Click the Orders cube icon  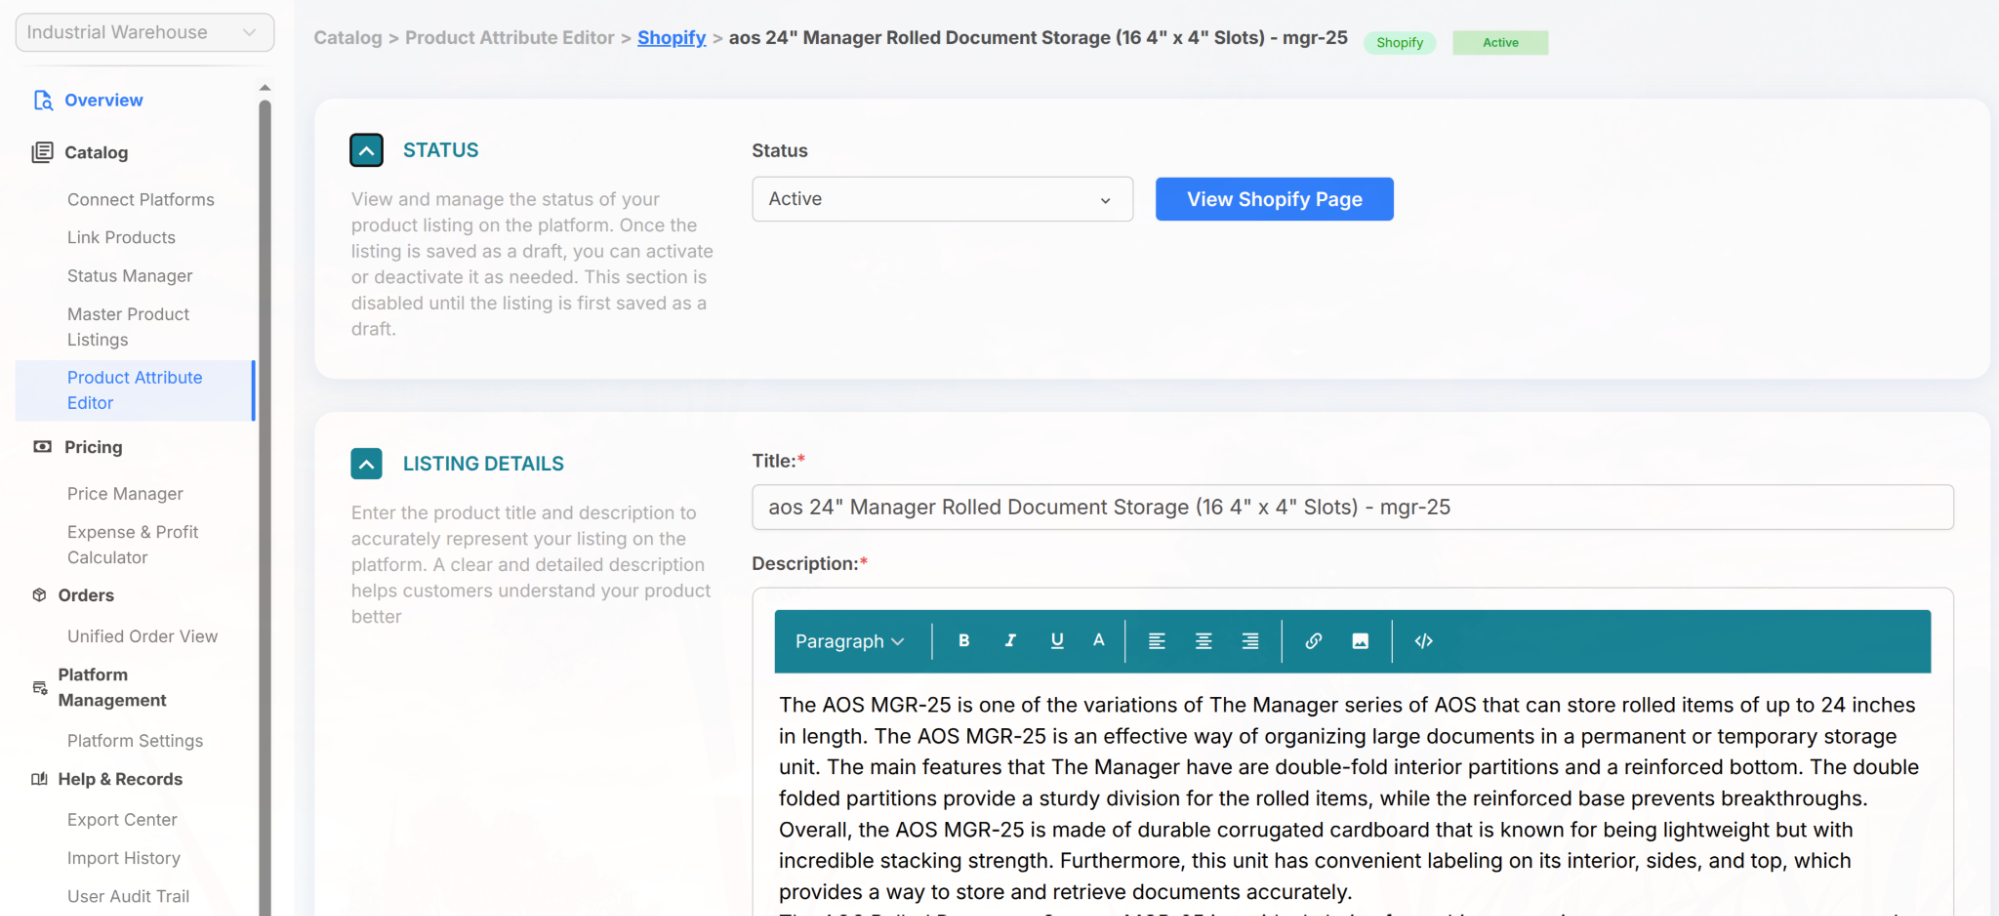point(40,595)
